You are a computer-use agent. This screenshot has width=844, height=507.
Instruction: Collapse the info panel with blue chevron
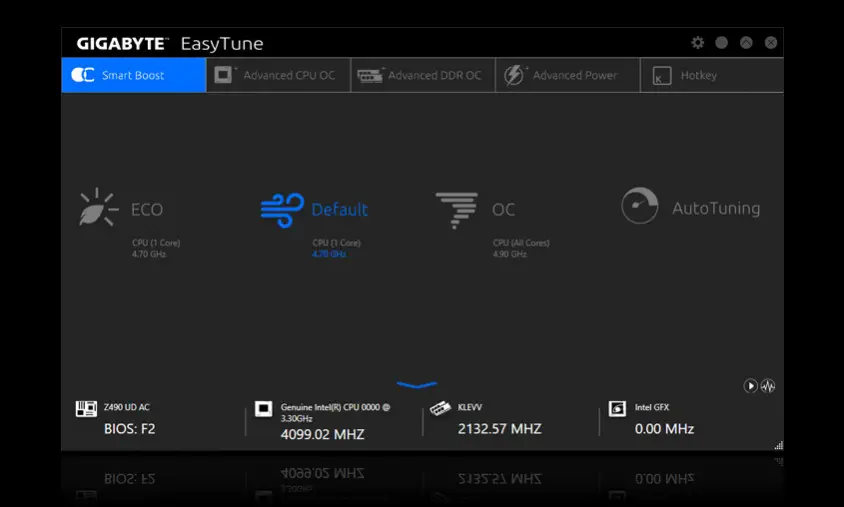(416, 384)
